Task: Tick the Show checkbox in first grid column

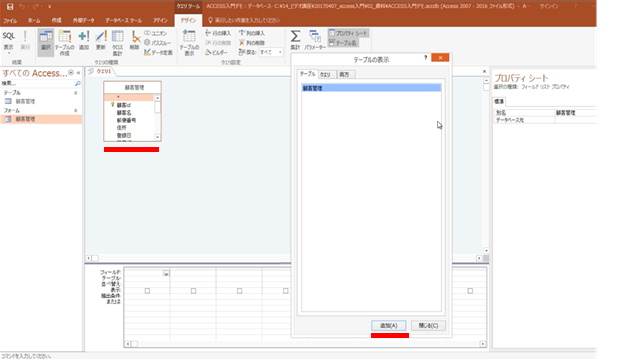Action: pos(147,291)
